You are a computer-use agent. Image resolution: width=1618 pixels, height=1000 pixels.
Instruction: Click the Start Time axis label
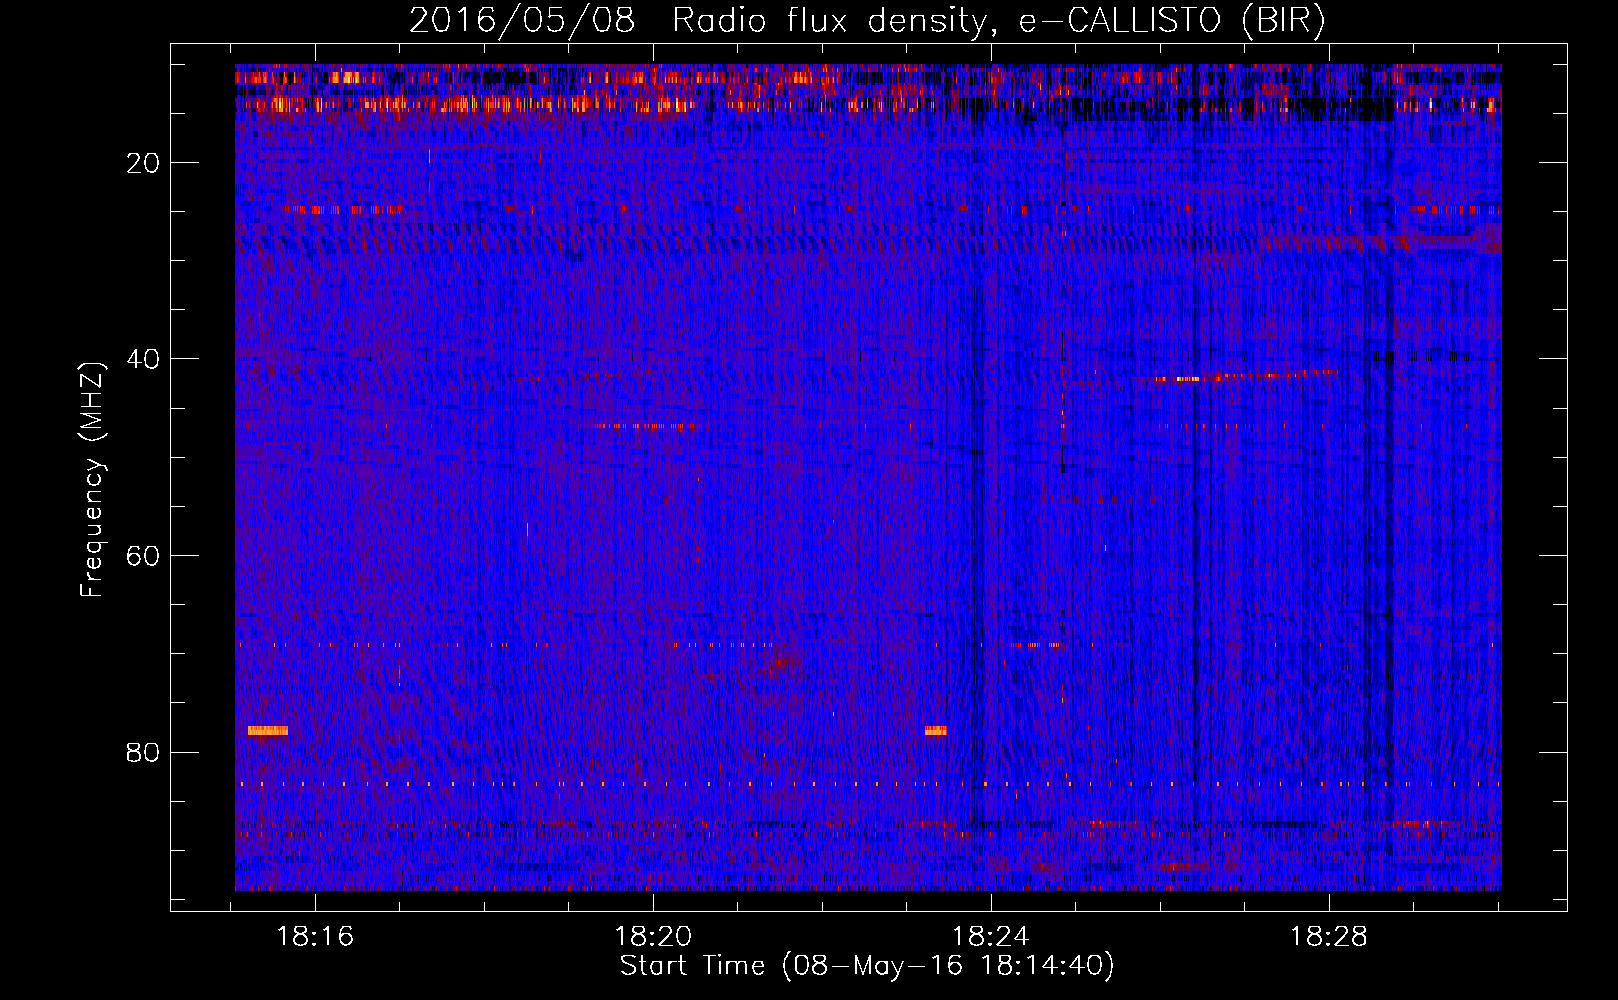(x=867, y=966)
